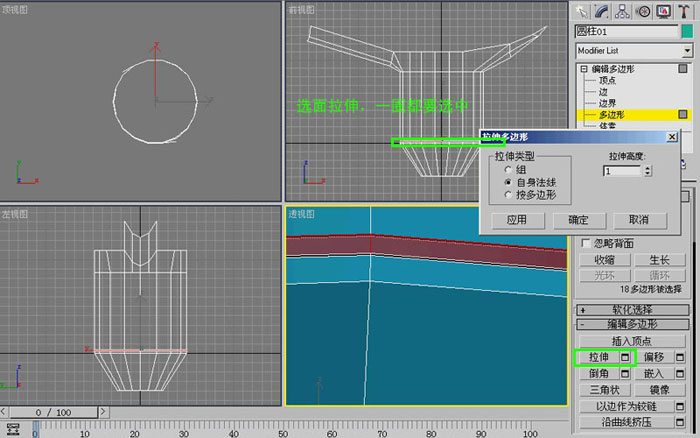
Task: Click the time slider 0 / 100 handle
Action: tap(54, 413)
